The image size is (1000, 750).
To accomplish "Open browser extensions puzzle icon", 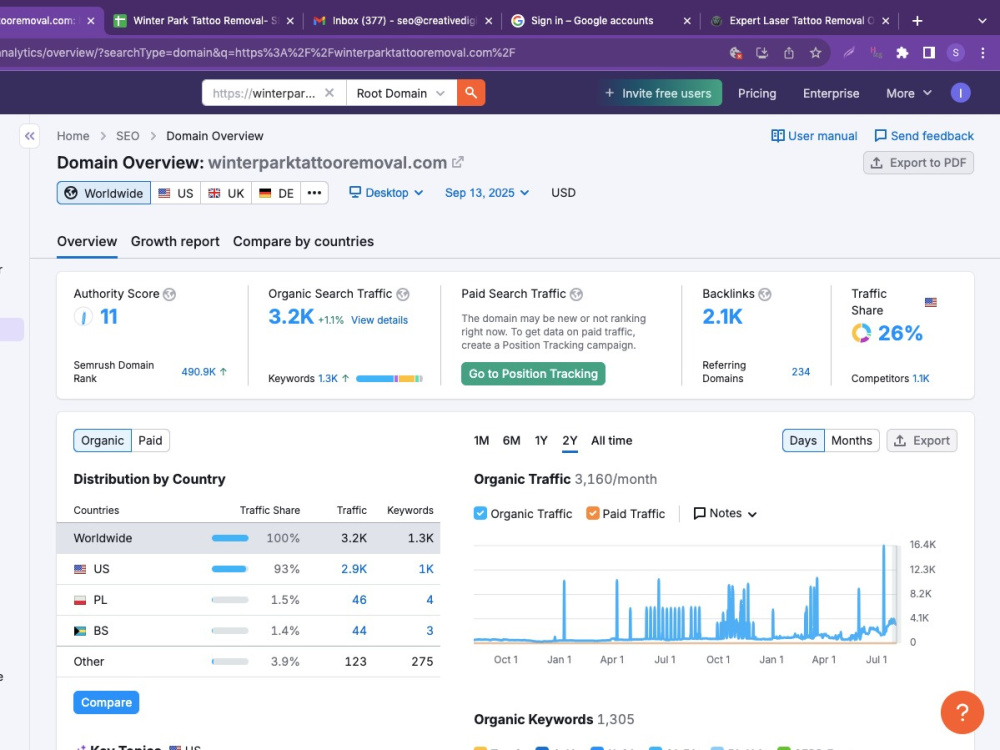I will (x=902, y=53).
